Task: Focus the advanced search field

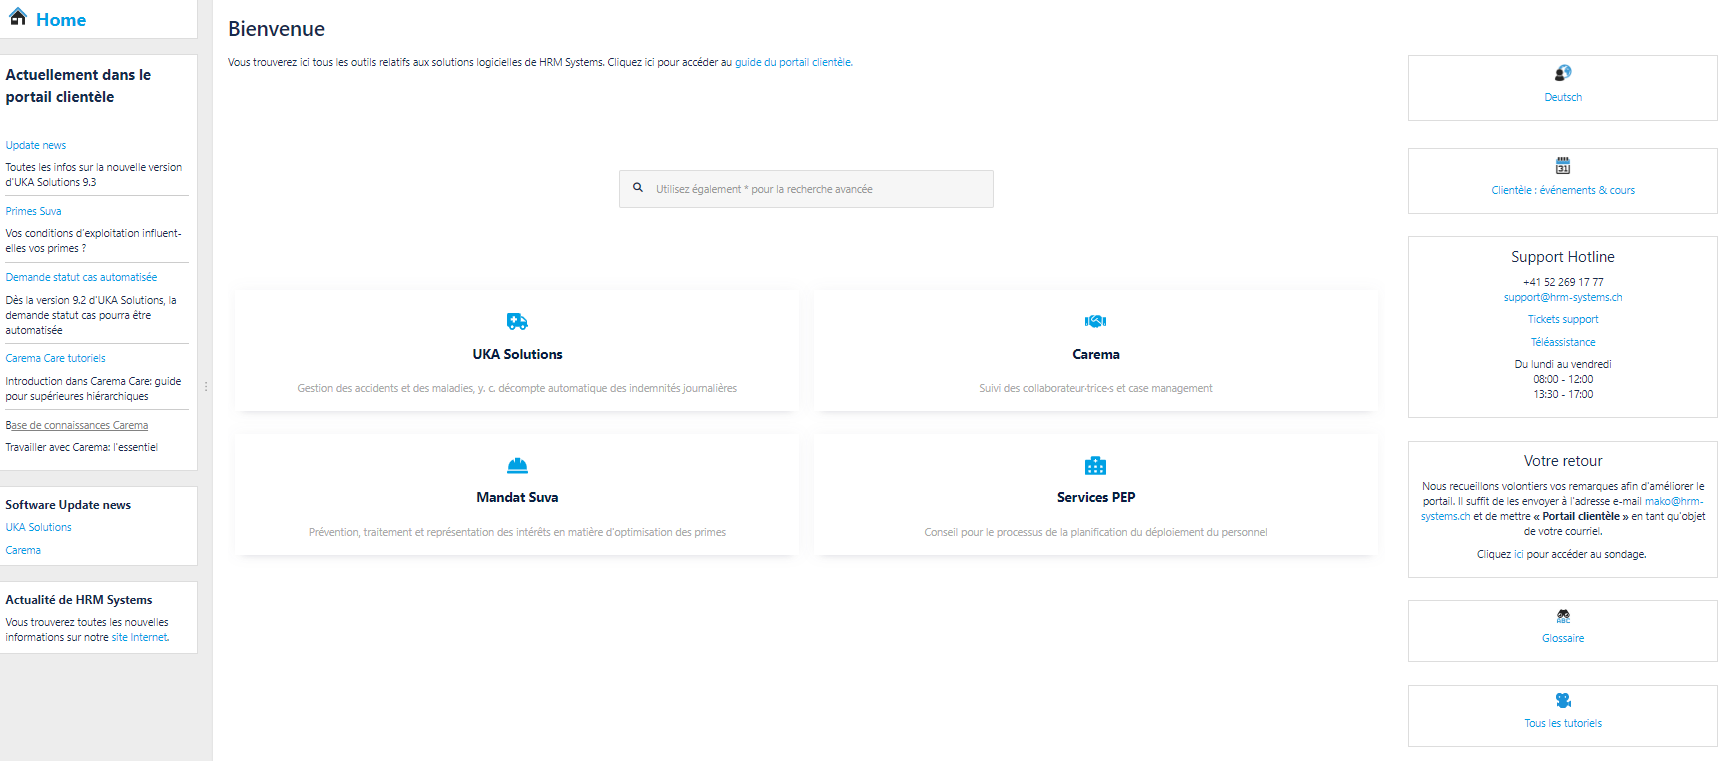Action: (x=806, y=189)
